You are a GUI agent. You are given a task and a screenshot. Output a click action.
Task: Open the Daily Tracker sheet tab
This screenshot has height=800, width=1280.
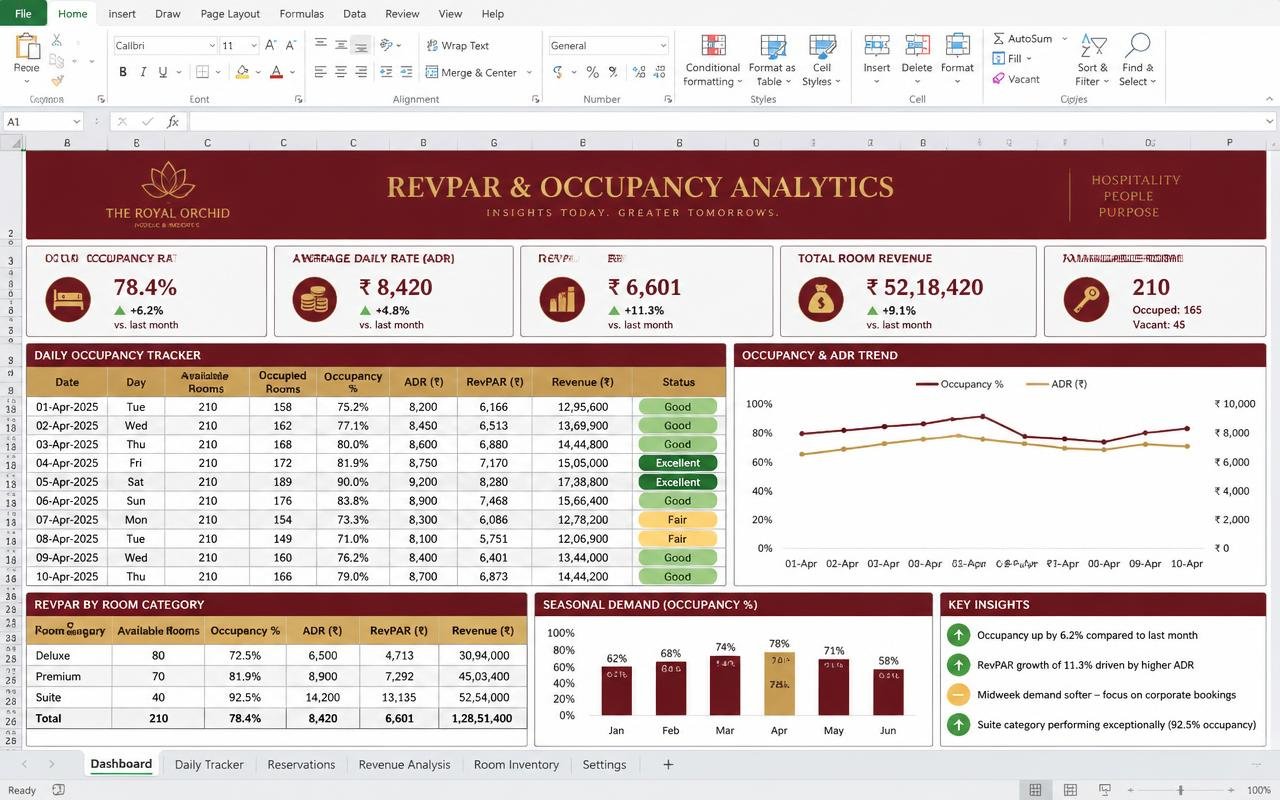click(209, 764)
